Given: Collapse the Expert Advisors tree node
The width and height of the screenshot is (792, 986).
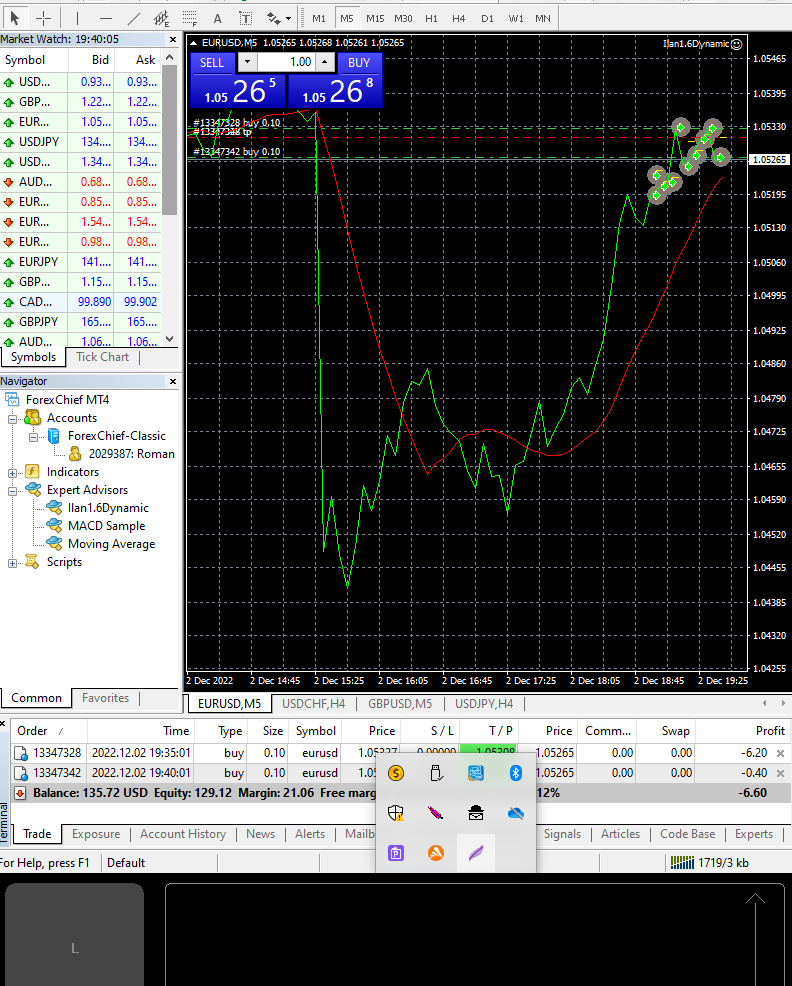Looking at the screenshot, I should (x=13, y=490).
